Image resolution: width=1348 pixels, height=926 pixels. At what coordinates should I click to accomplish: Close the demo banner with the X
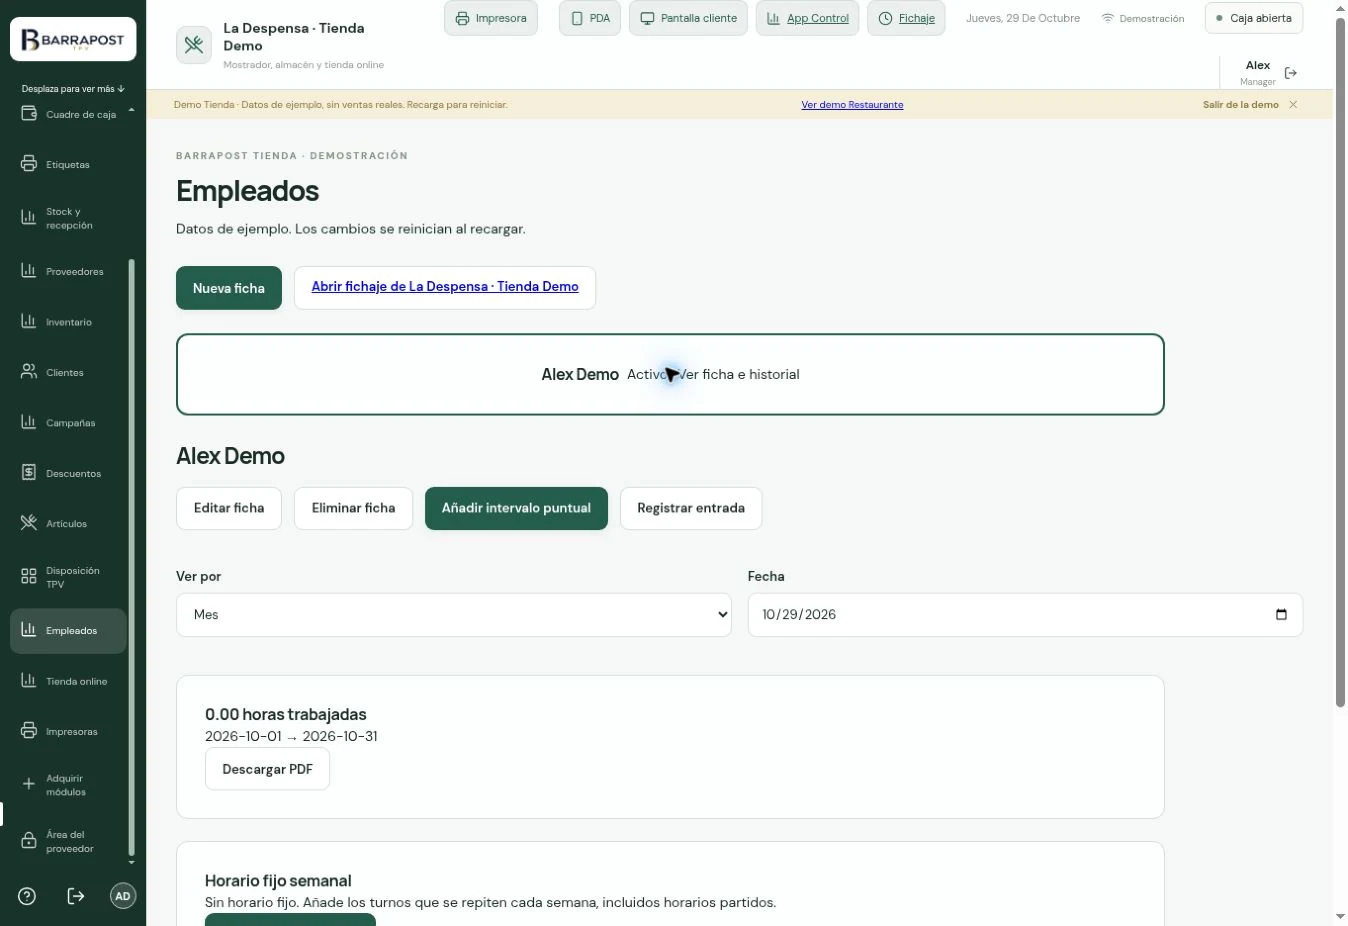[1293, 104]
